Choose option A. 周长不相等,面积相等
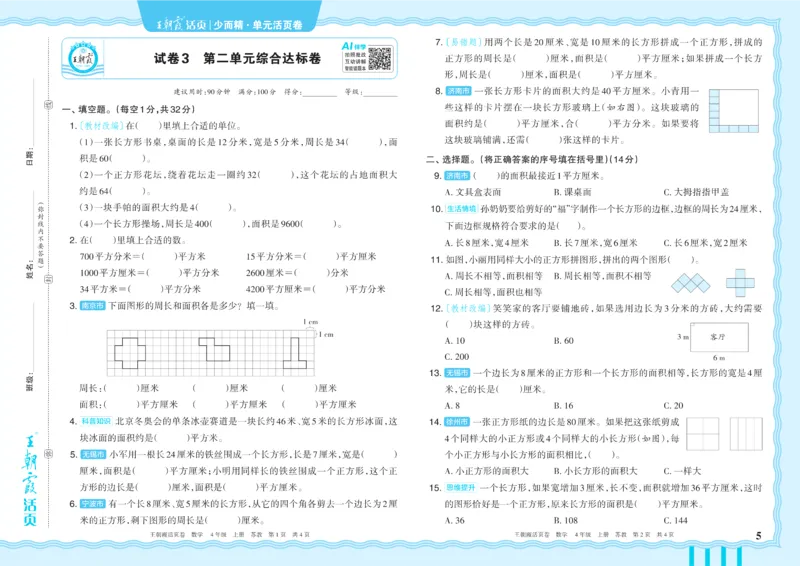 click(493, 276)
